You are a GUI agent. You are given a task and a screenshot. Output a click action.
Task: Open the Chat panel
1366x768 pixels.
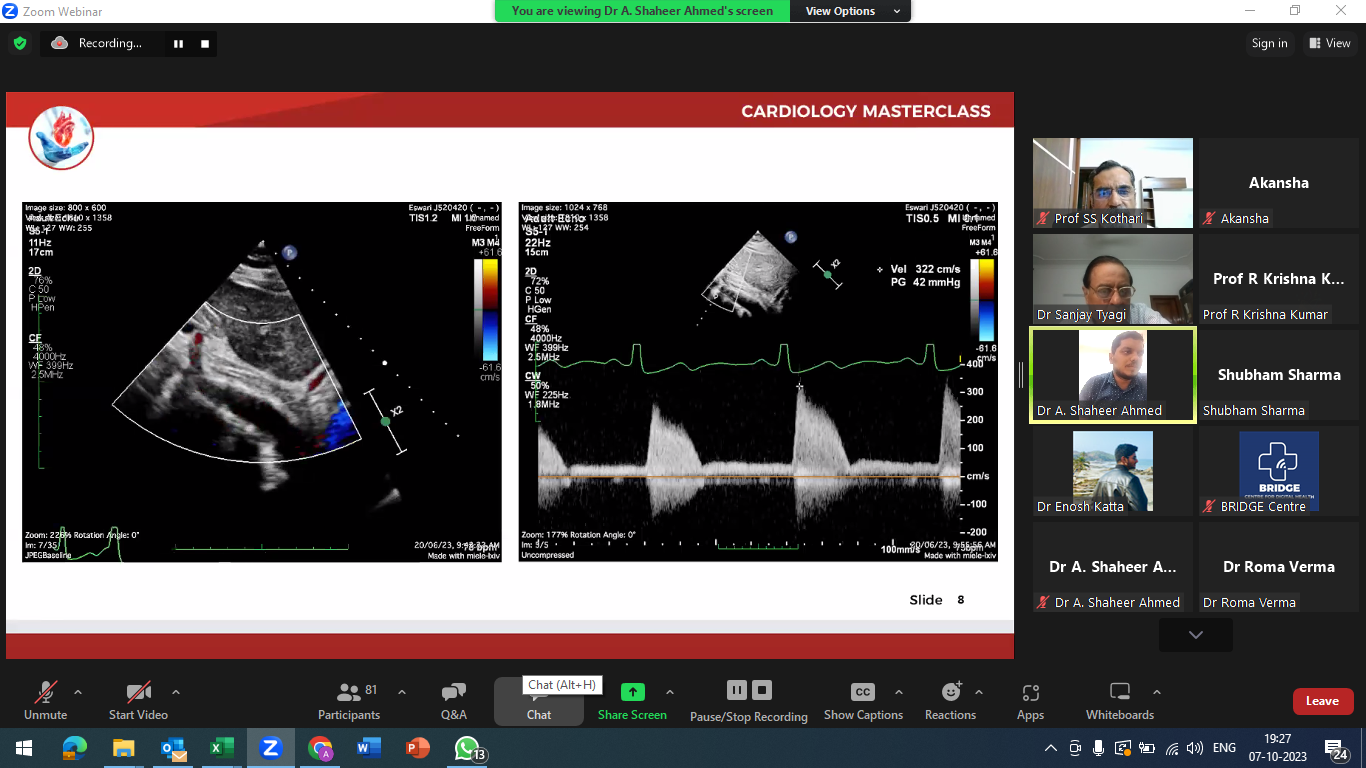pyautogui.click(x=538, y=700)
